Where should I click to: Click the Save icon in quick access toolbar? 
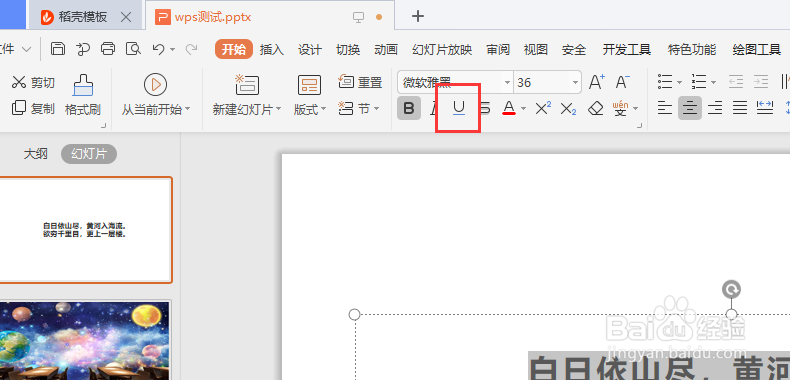point(58,49)
